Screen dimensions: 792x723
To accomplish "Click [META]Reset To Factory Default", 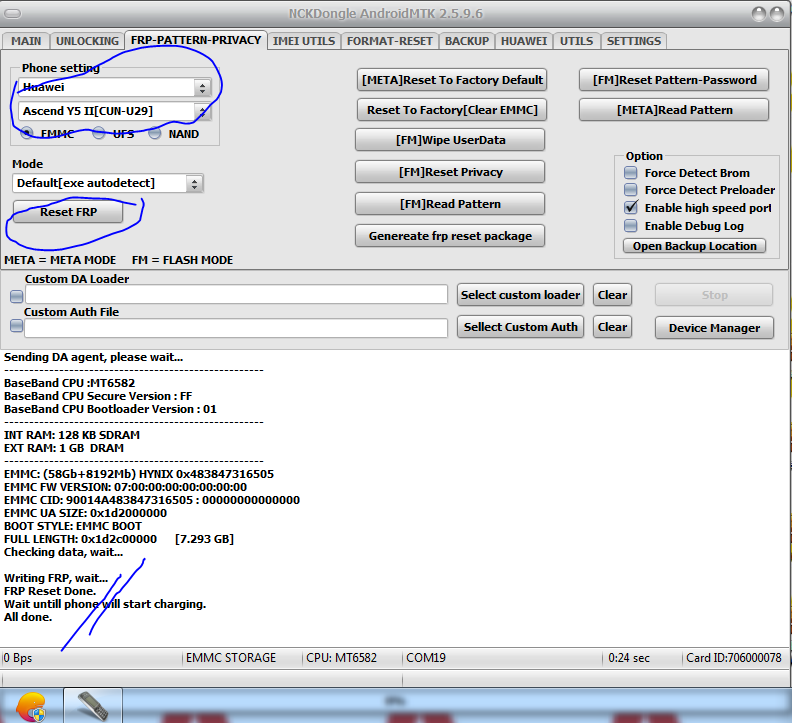I will tap(452, 80).
